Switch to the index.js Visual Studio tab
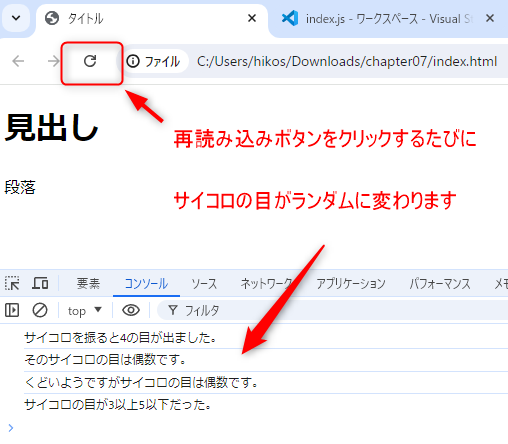Screen dimensions: 508x444 click(389, 19)
